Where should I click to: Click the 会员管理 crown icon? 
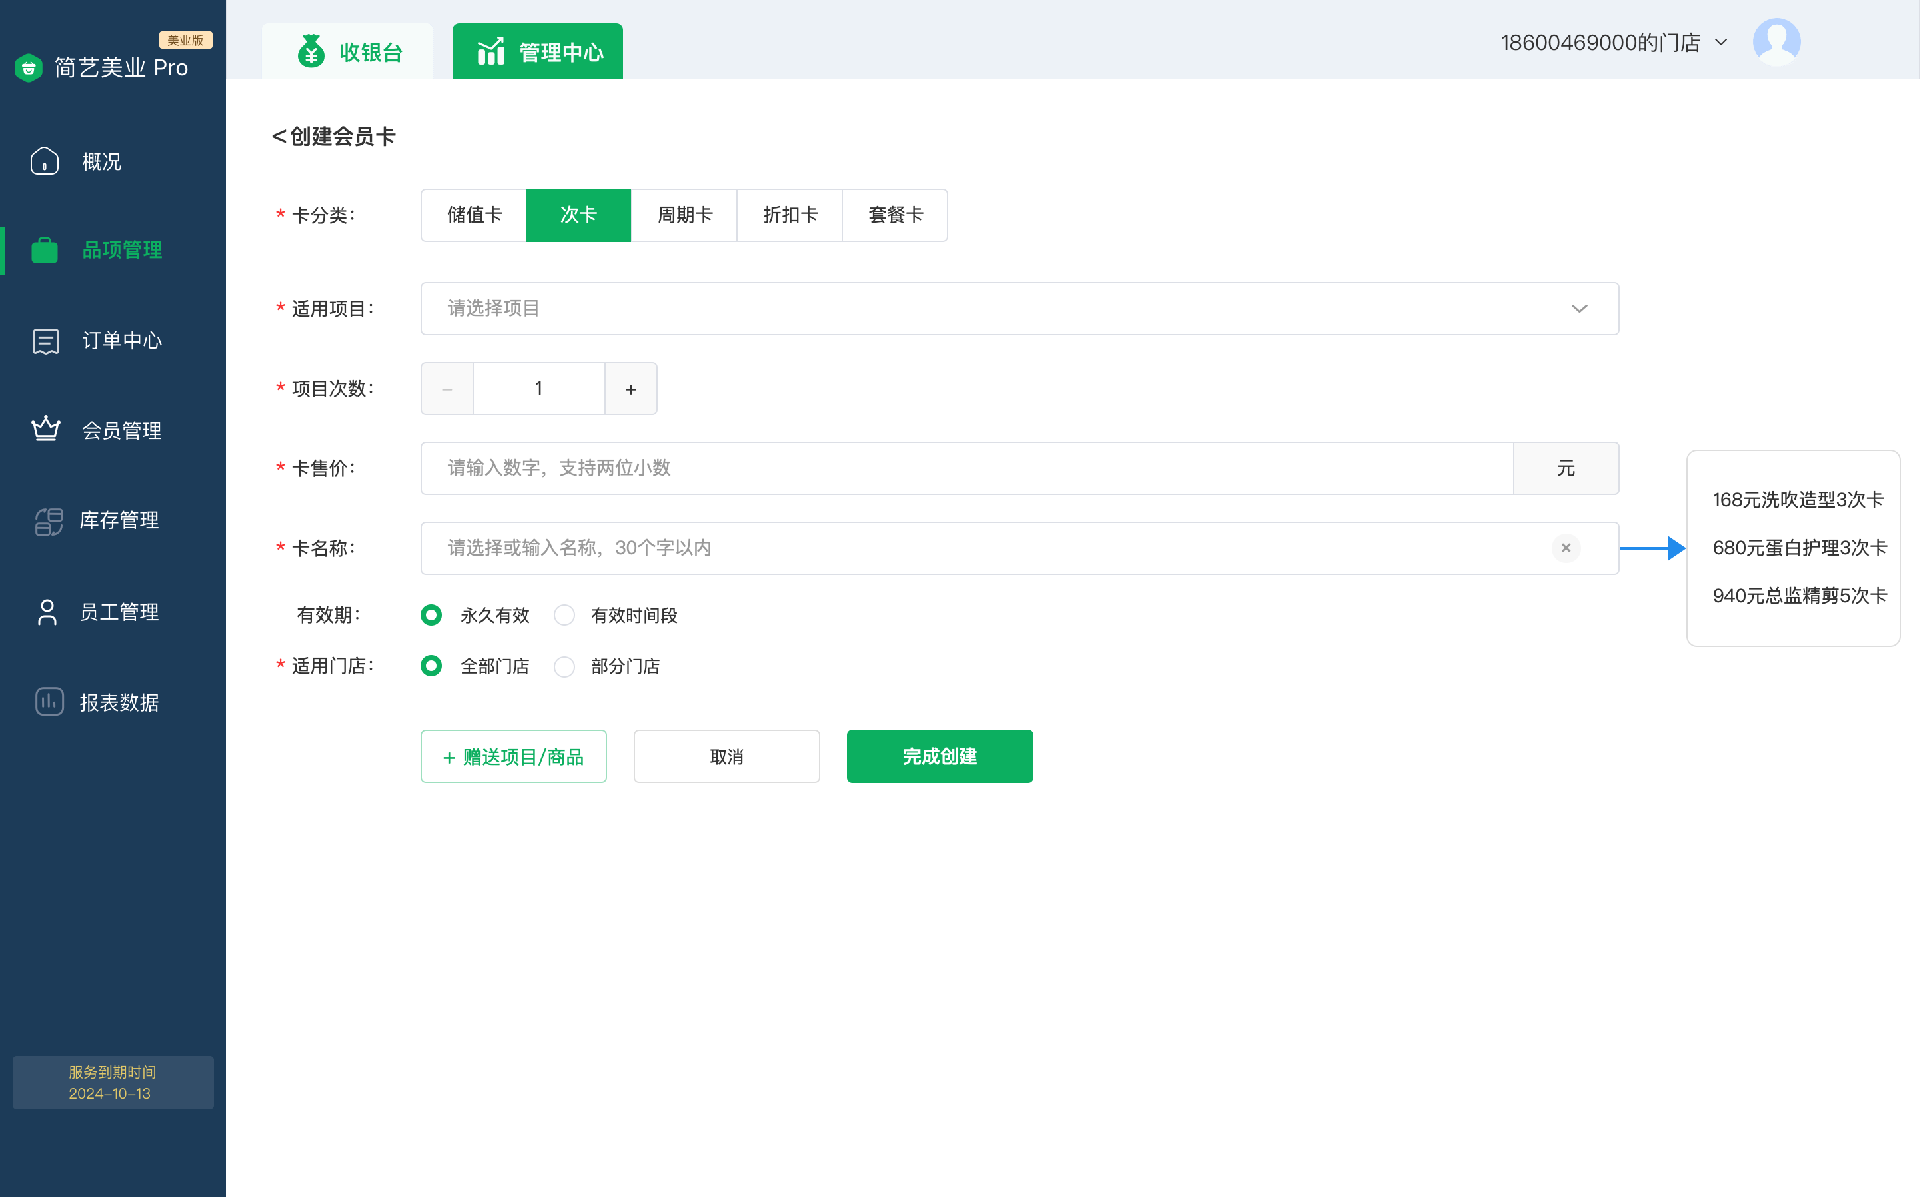[x=46, y=430]
